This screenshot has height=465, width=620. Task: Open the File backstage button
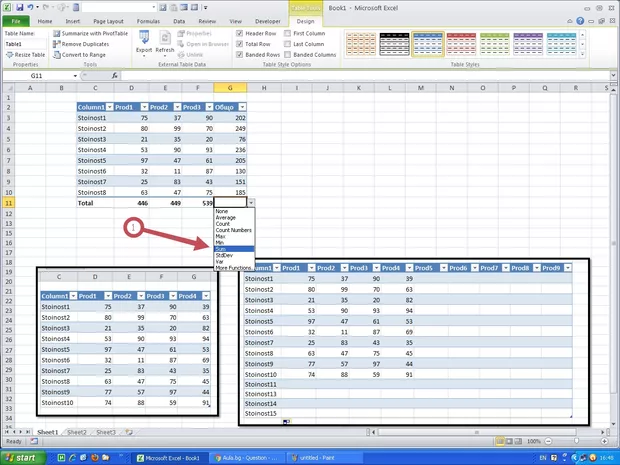(x=16, y=20)
